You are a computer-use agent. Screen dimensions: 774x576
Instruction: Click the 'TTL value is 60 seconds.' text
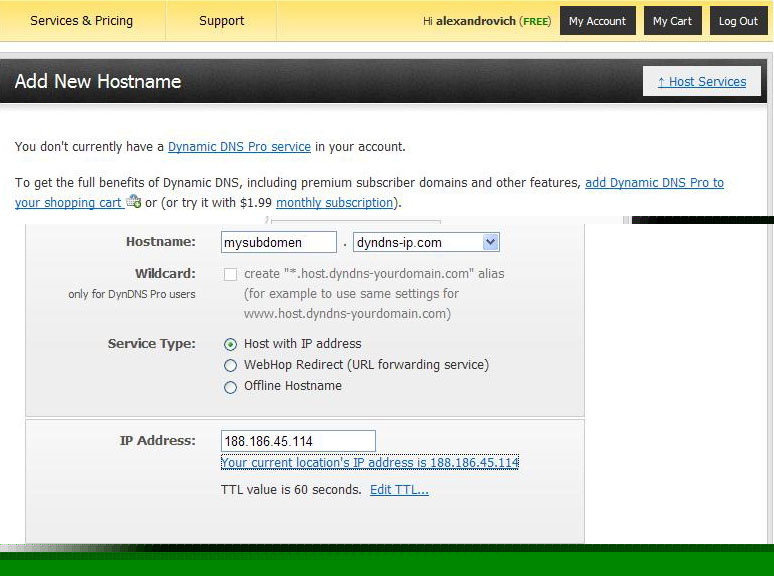pyautogui.click(x=291, y=490)
